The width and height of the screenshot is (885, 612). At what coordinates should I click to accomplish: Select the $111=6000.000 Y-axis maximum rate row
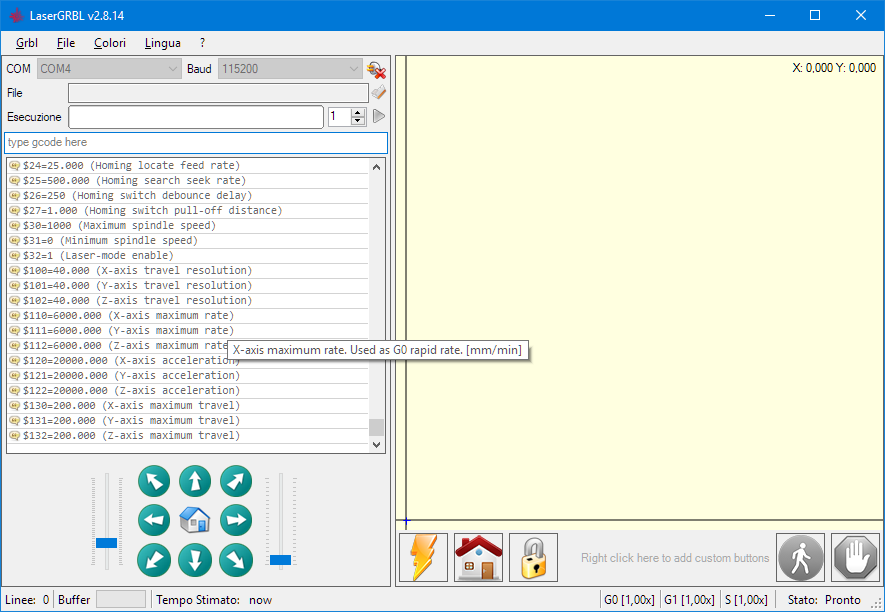188,330
